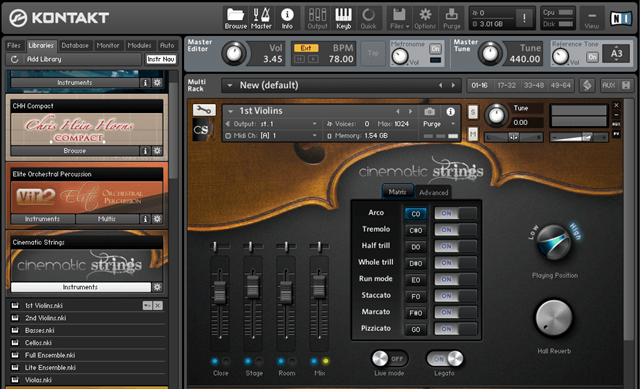
Task: Switch to the Database tab
Action: [75, 45]
